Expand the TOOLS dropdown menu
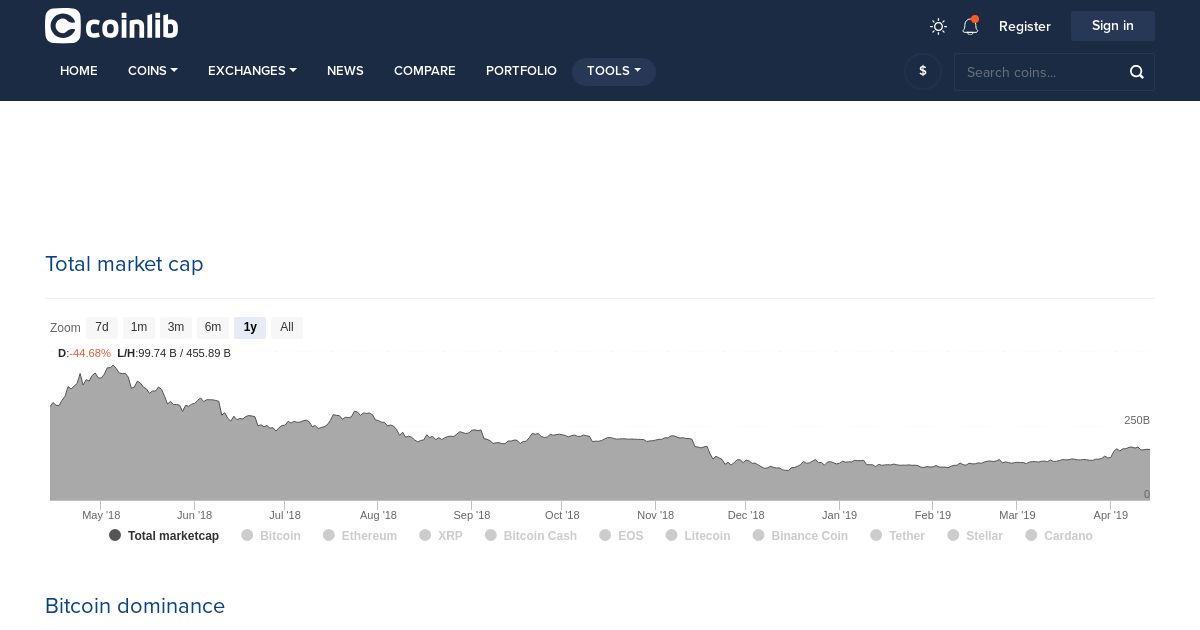This screenshot has height=630, width=1200. pyautogui.click(x=614, y=71)
